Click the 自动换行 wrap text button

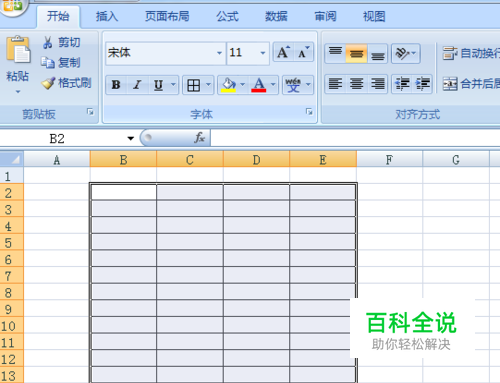tap(471, 53)
